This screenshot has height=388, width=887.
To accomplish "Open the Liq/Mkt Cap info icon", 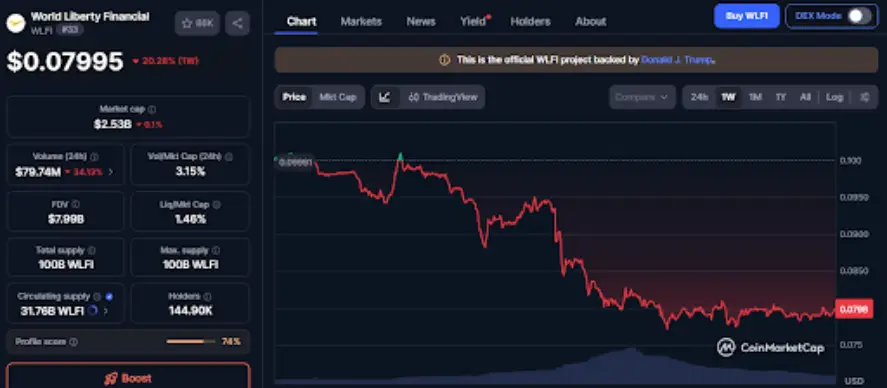I will (217, 205).
